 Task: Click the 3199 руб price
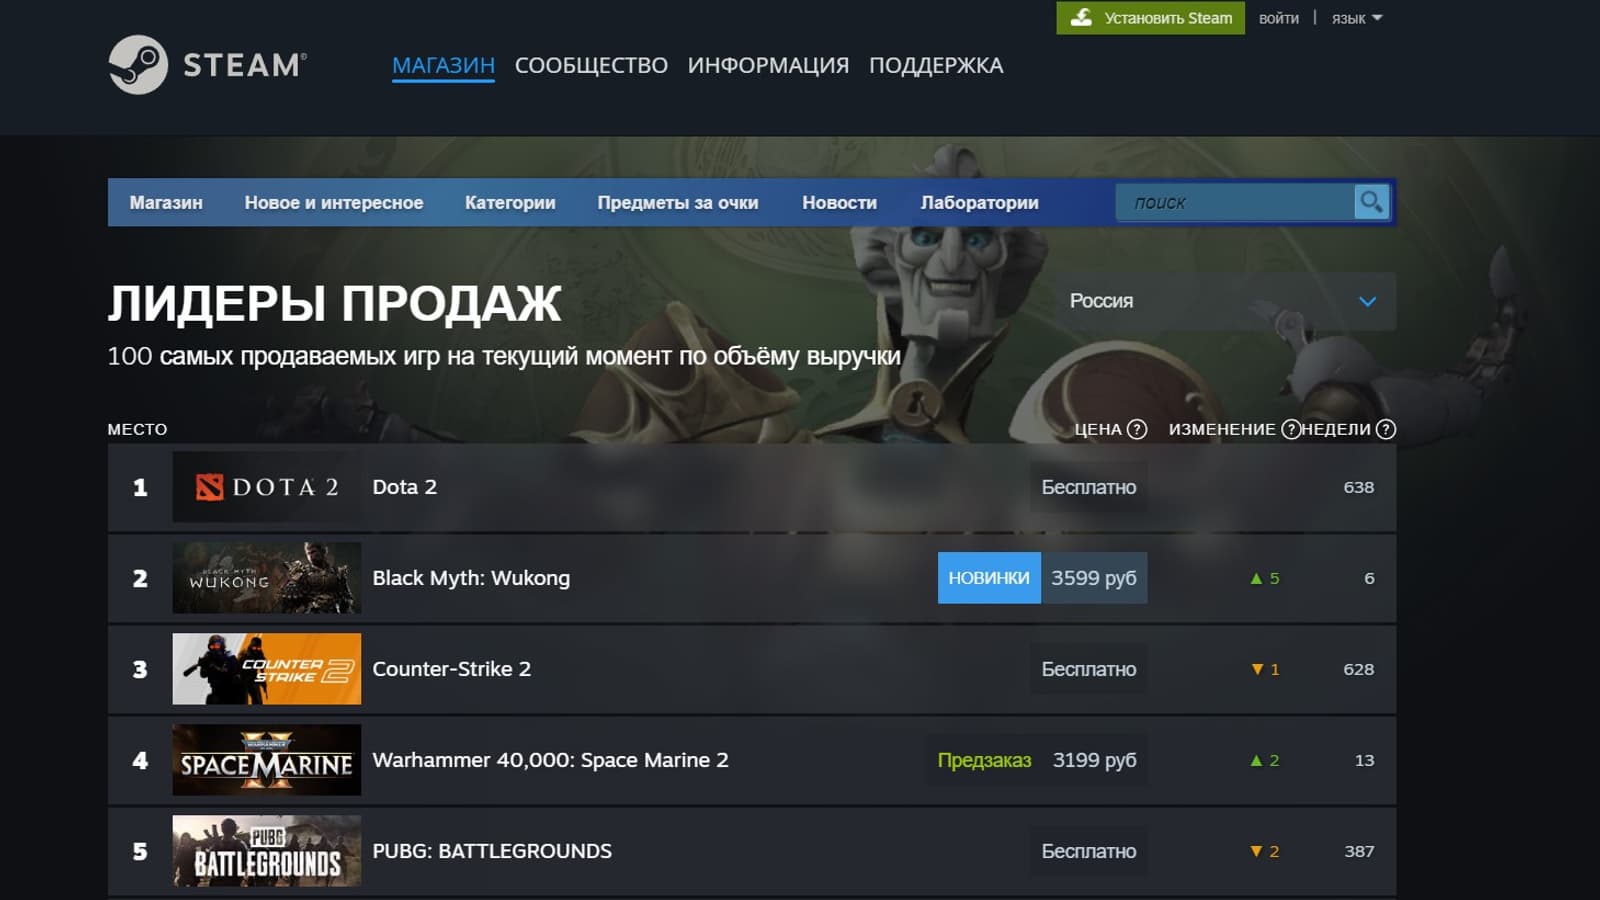click(1095, 760)
